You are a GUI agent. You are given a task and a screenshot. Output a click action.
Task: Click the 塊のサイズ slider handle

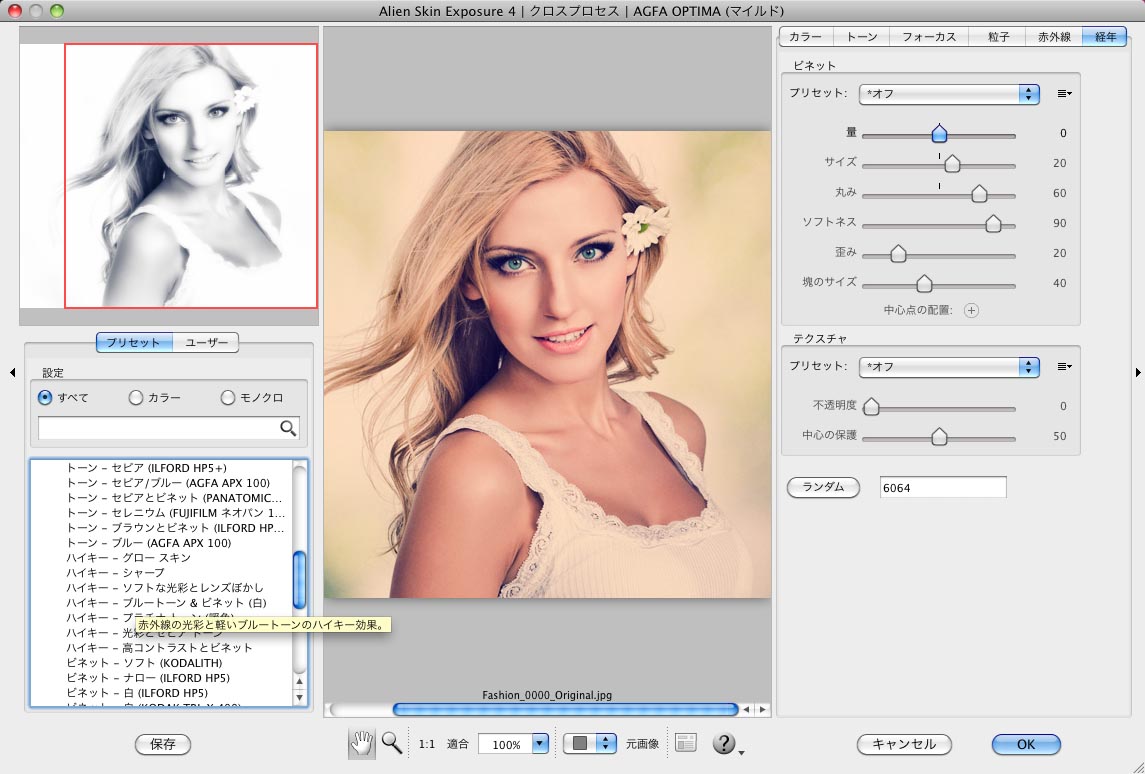click(x=924, y=283)
